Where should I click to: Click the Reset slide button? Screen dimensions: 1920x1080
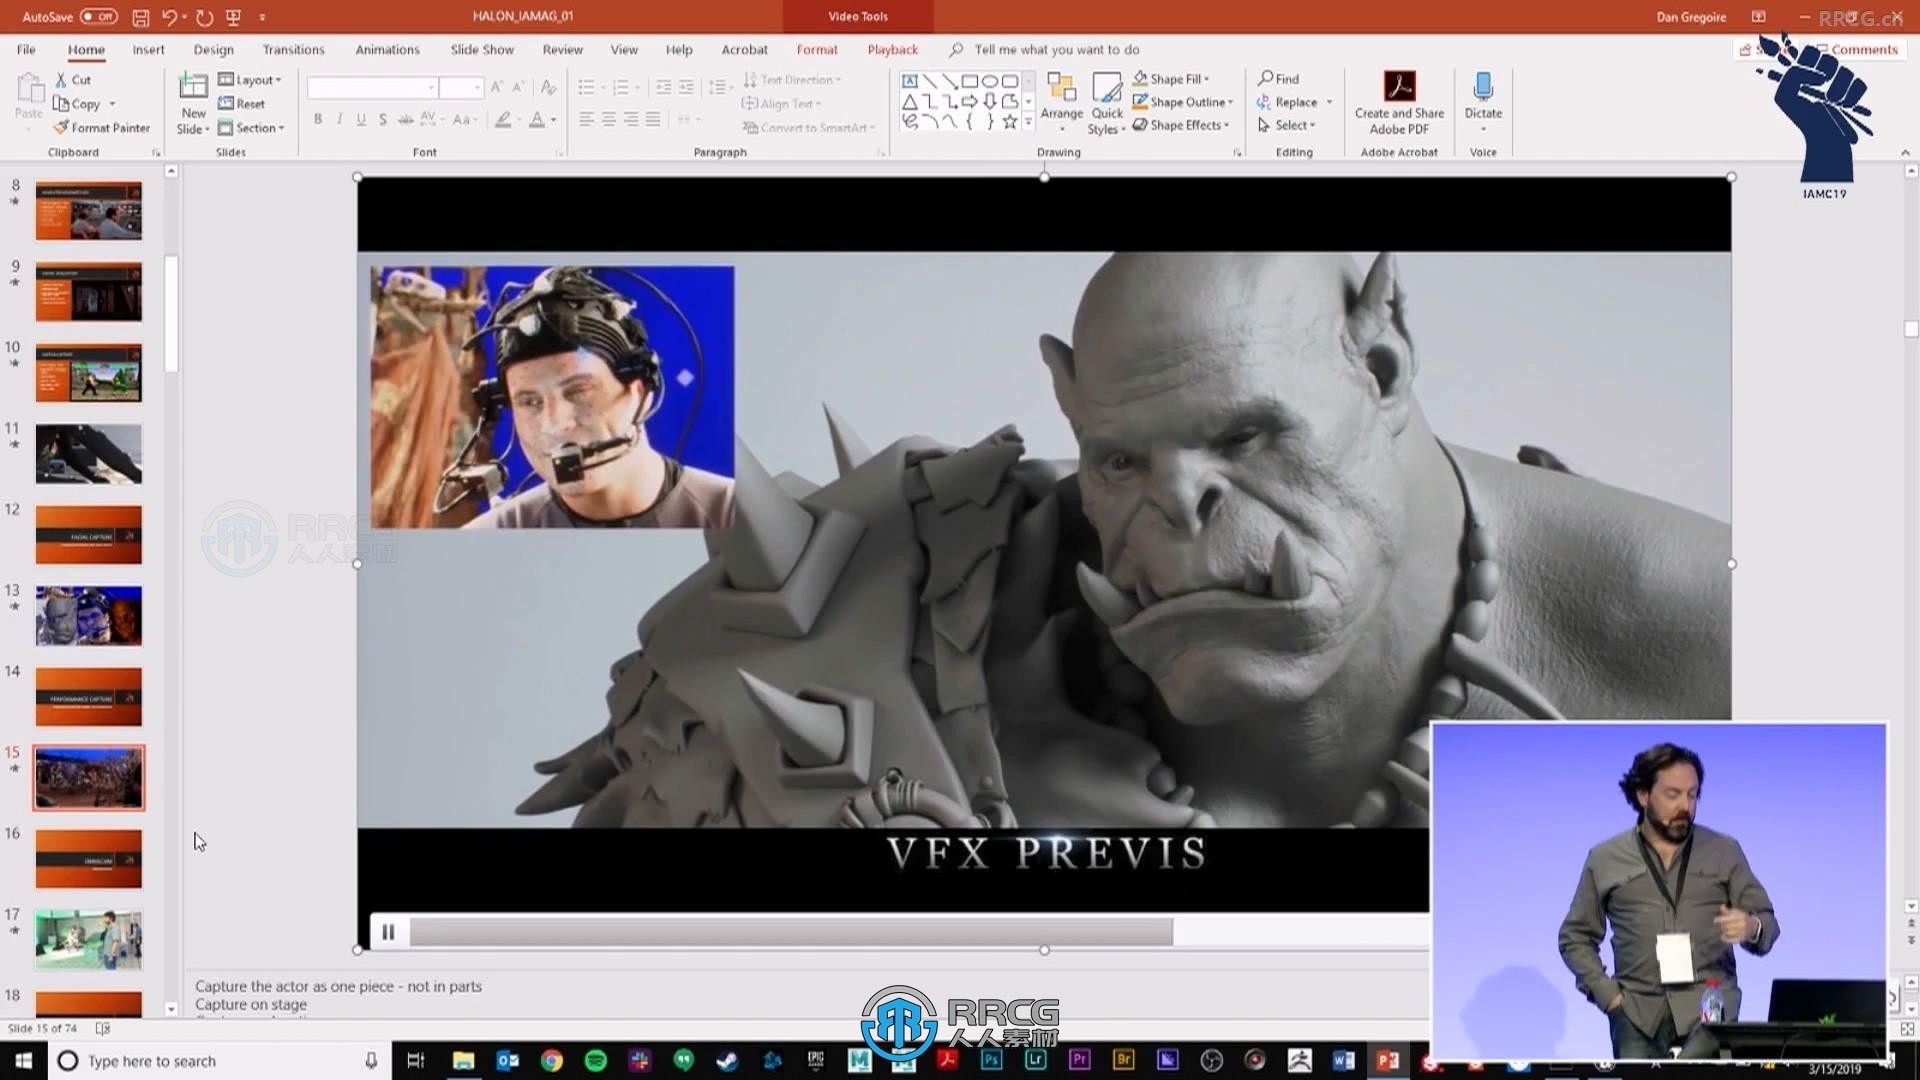click(x=242, y=103)
